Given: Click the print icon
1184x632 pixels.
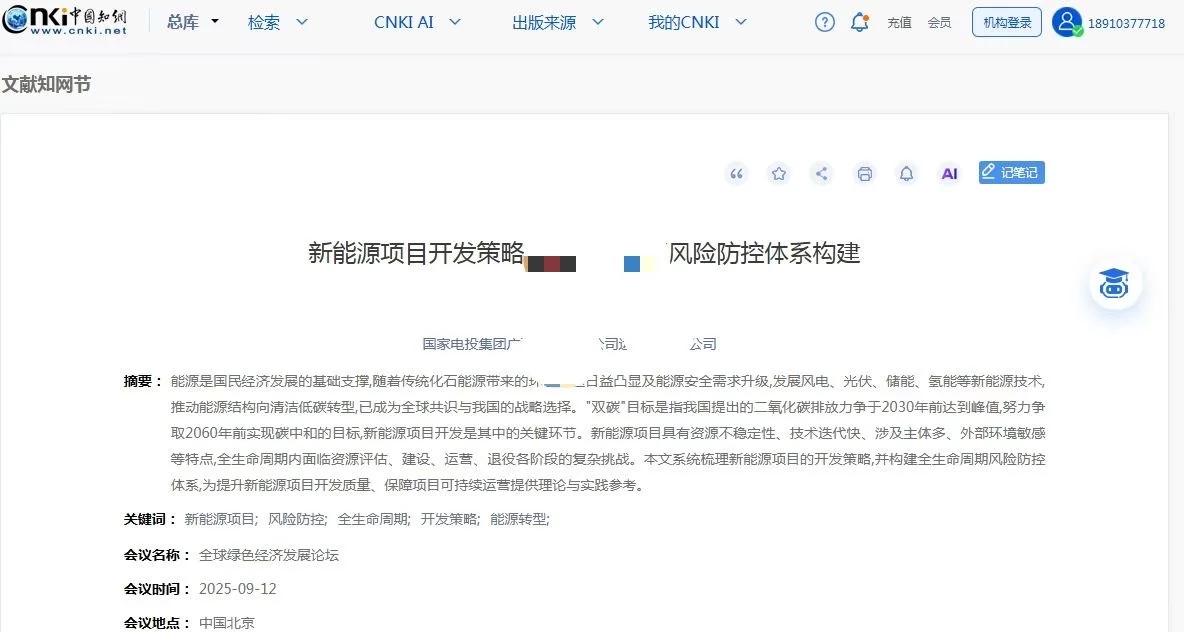Looking at the screenshot, I should (x=864, y=173).
